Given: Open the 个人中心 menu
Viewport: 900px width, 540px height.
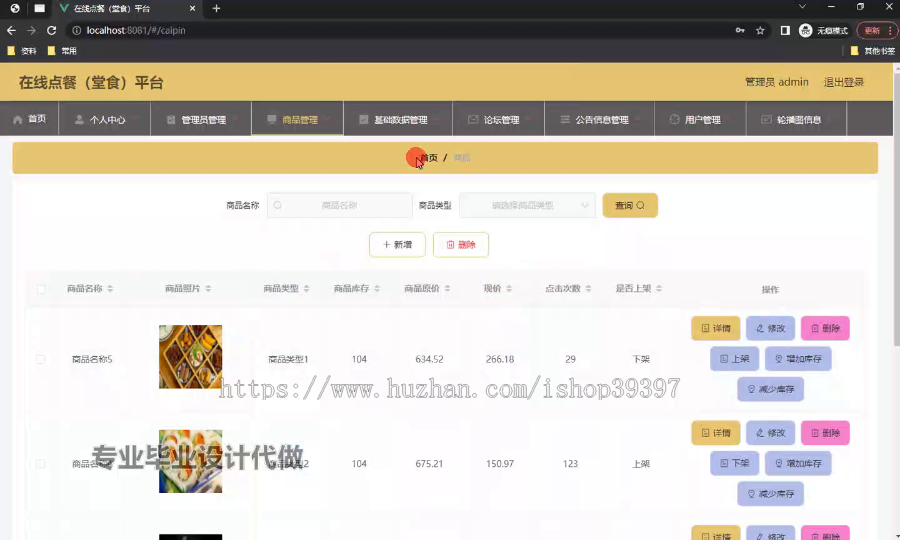Looking at the screenshot, I should coord(104,119).
